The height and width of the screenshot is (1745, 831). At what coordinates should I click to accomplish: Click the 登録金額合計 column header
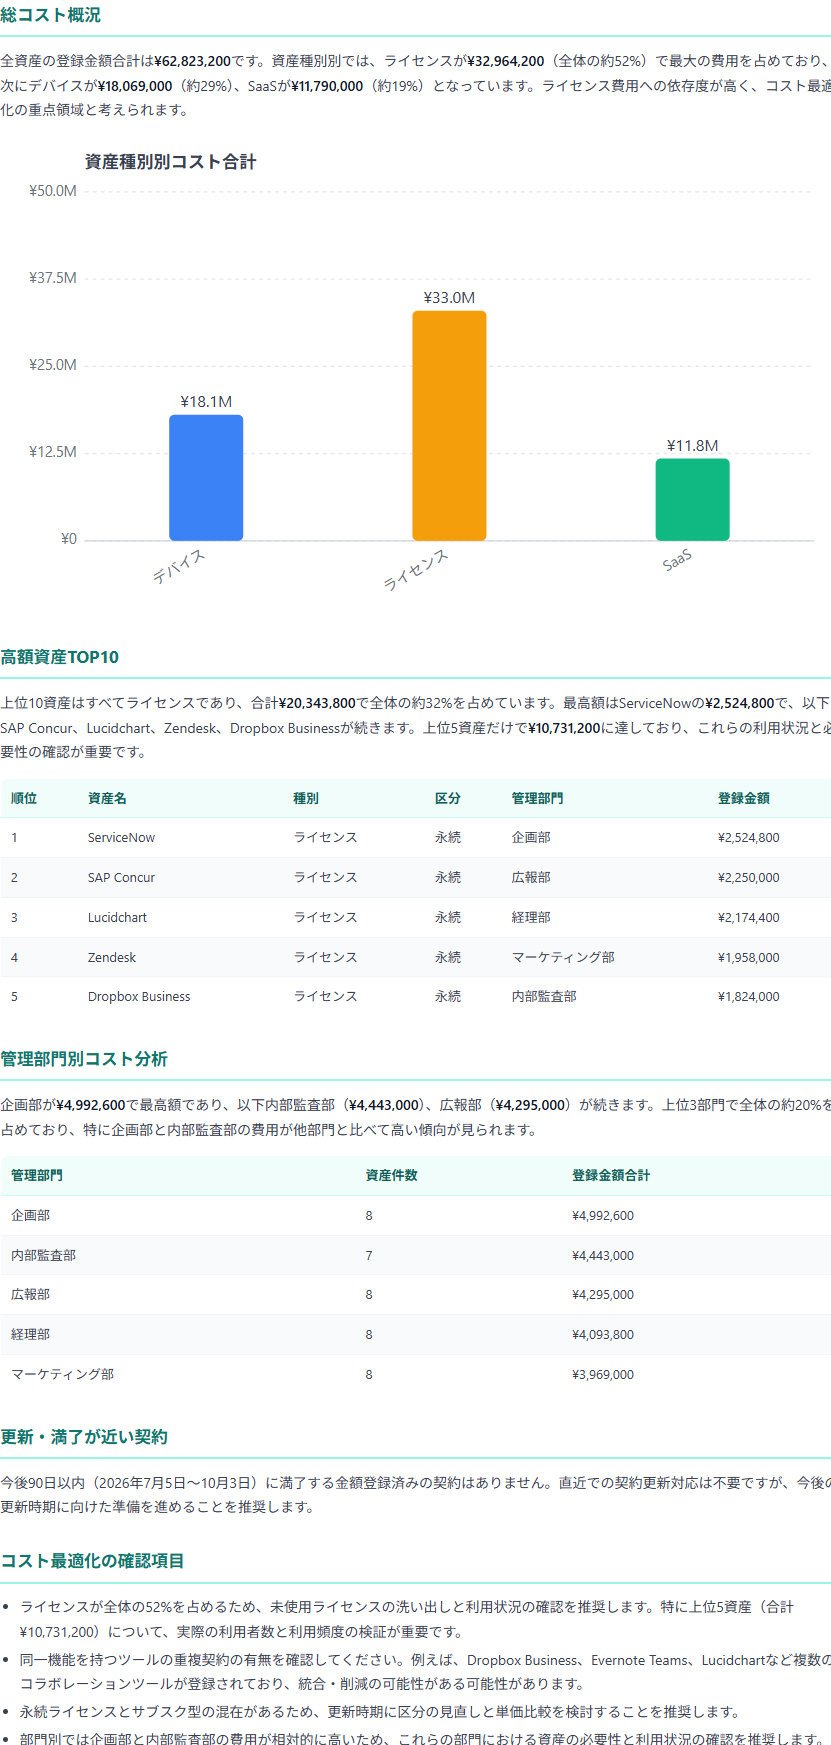pos(611,1175)
